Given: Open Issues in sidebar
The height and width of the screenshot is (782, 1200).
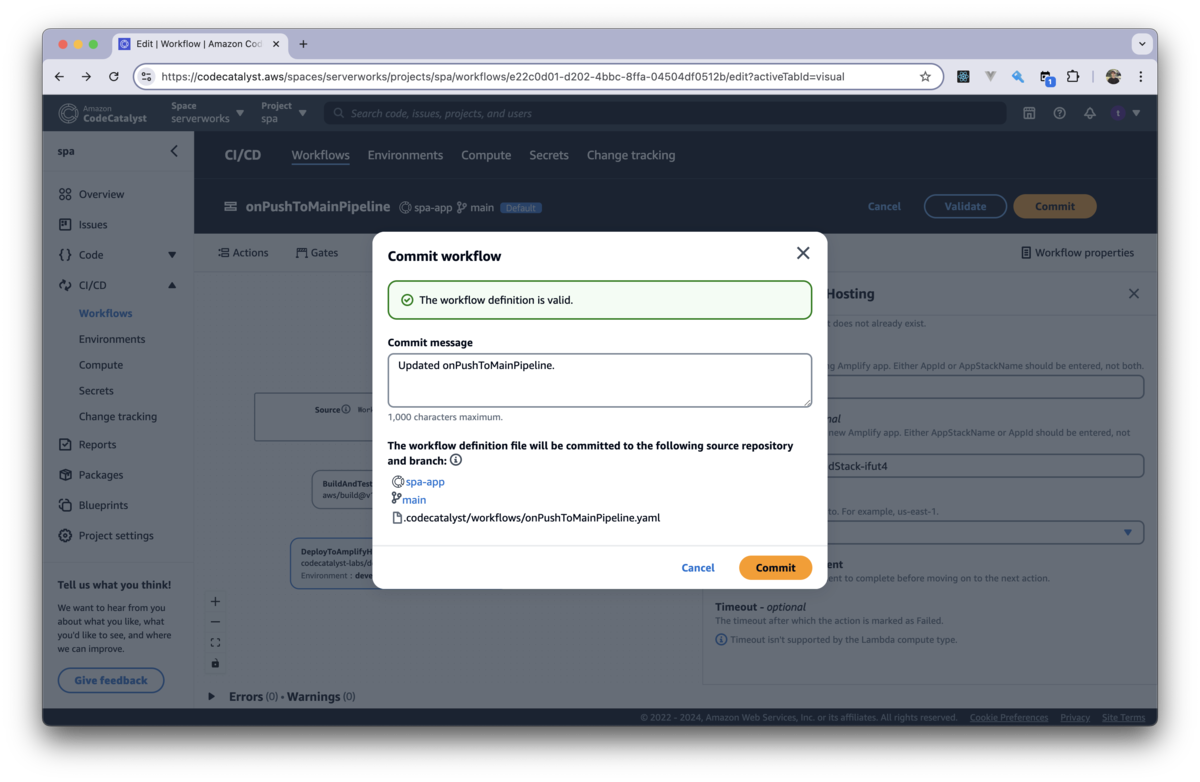Looking at the screenshot, I should point(92,224).
